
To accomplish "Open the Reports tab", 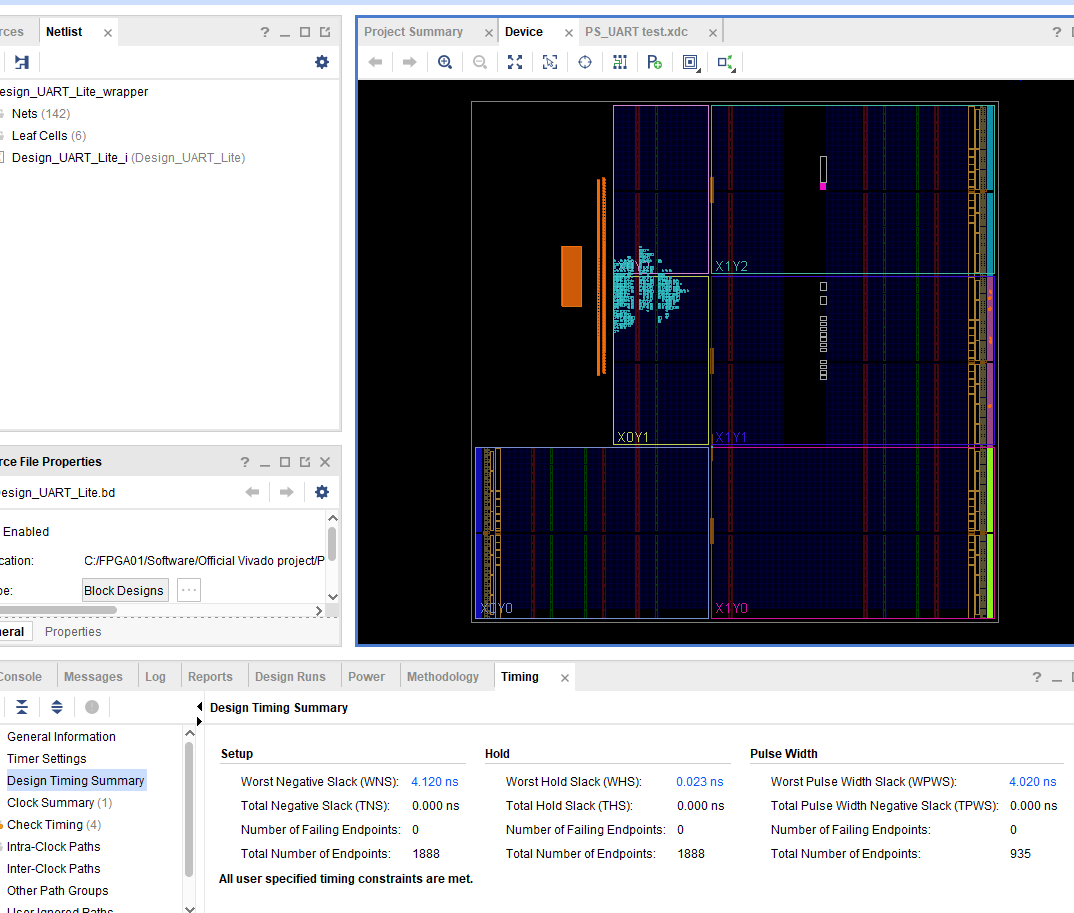I will pyautogui.click(x=210, y=677).
